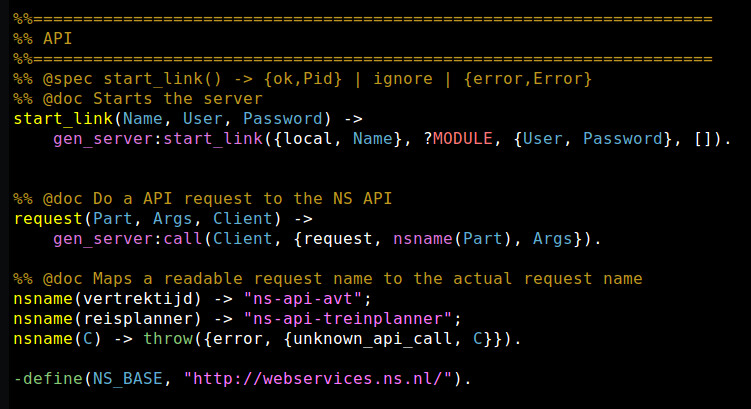Click the API comment heading

[57, 38]
